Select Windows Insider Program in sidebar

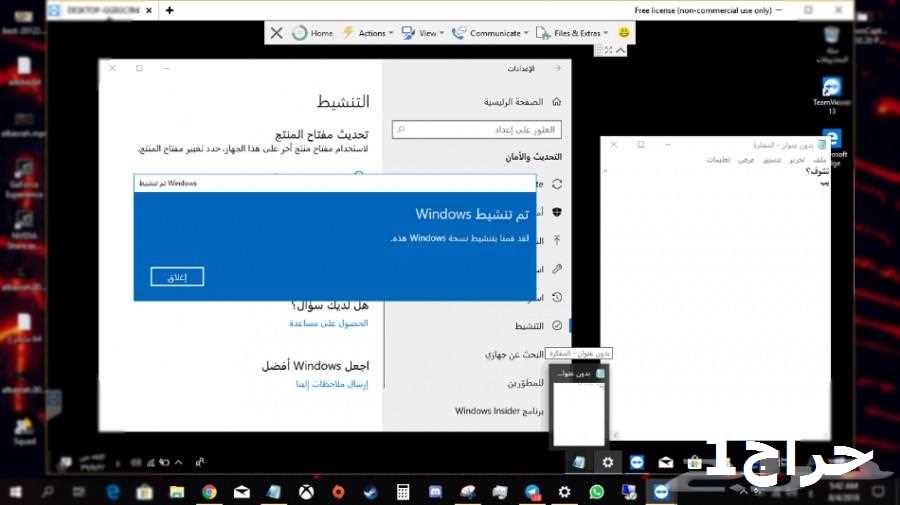pyautogui.click(x=499, y=411)
